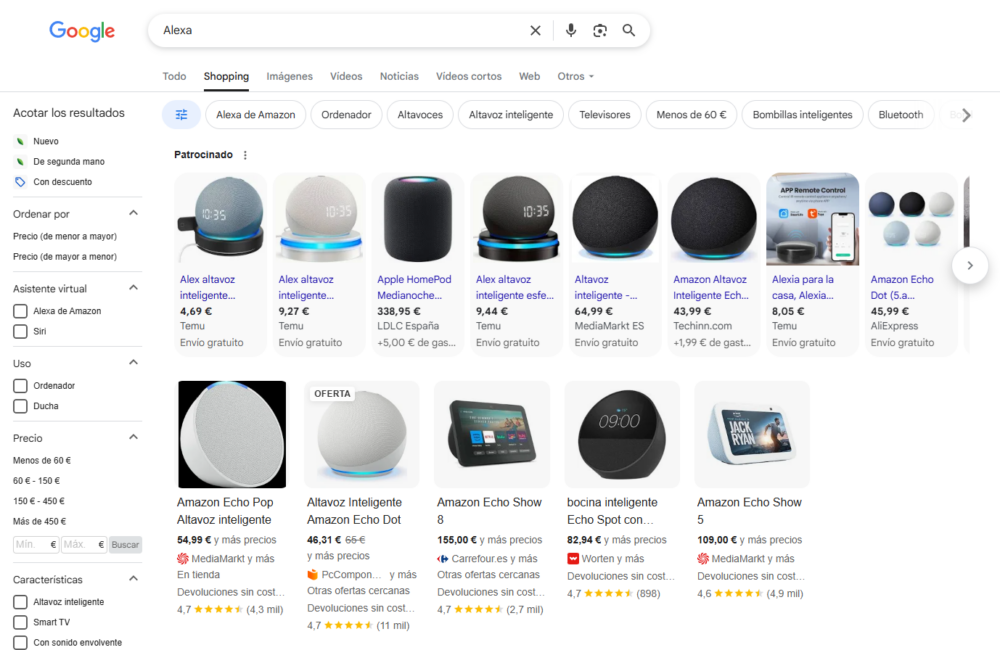Filter price Menos de 60 € in sidebar
The width and height of the screenshot is (1000, 650).
pos(42,461)
